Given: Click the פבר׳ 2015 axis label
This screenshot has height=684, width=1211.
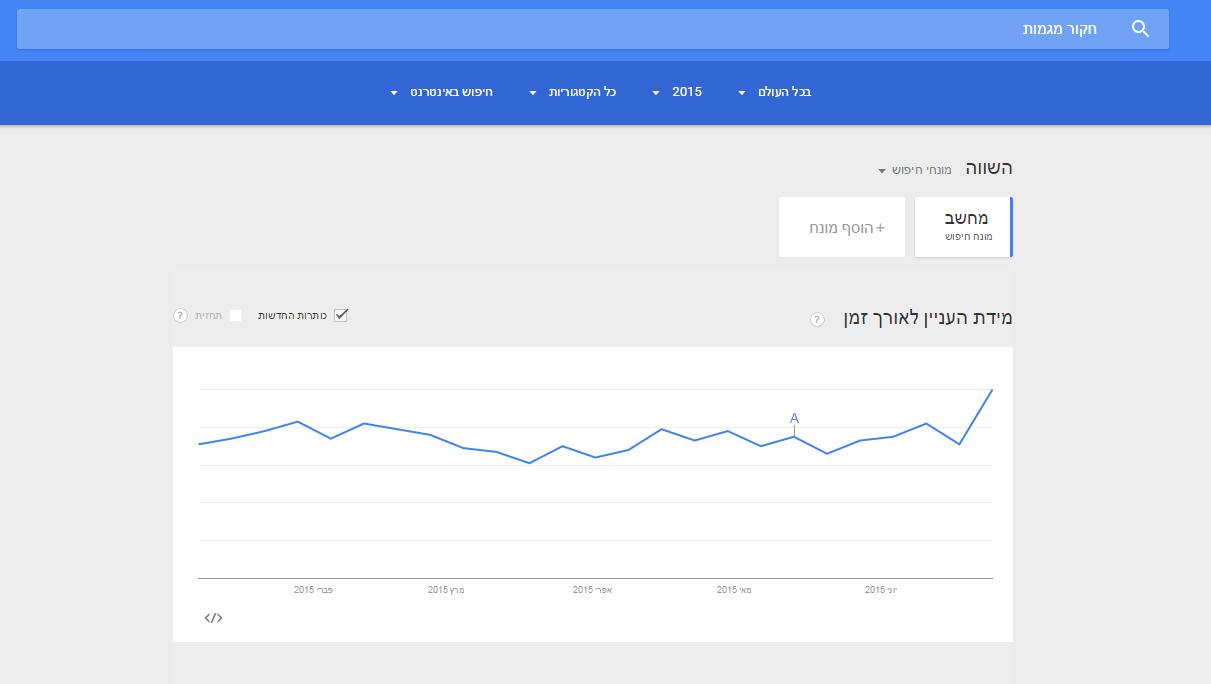Looking at the screenshot, I should point(313,590).
